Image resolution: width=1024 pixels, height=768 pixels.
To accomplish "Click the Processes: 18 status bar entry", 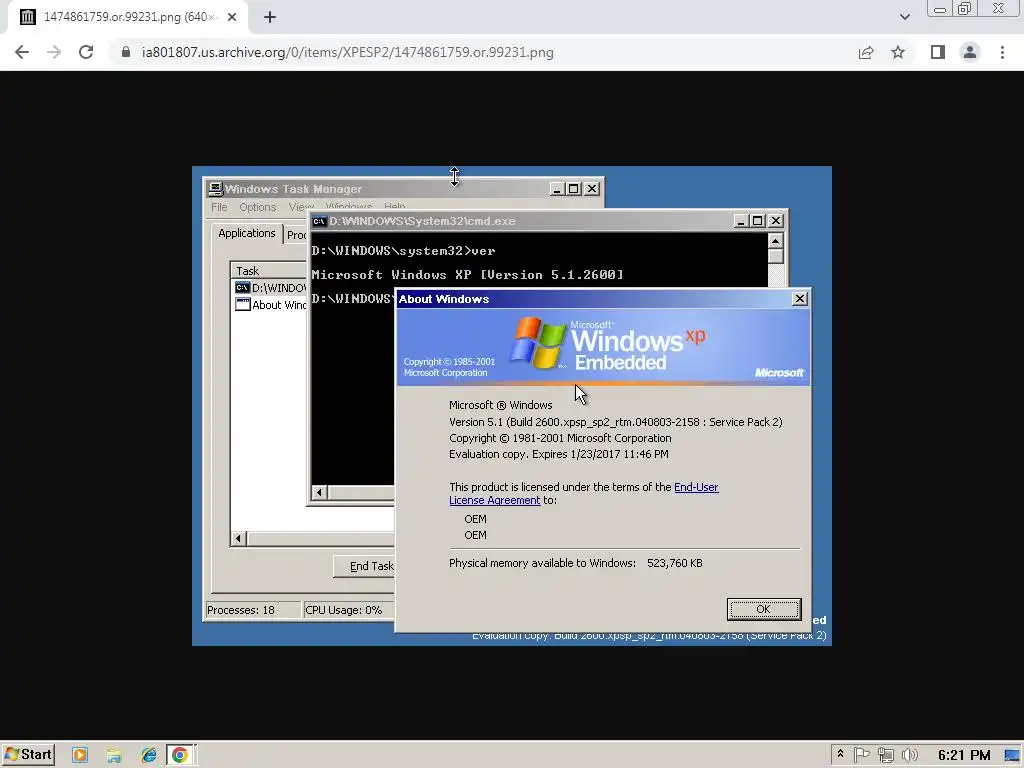I will pos(253,610).
